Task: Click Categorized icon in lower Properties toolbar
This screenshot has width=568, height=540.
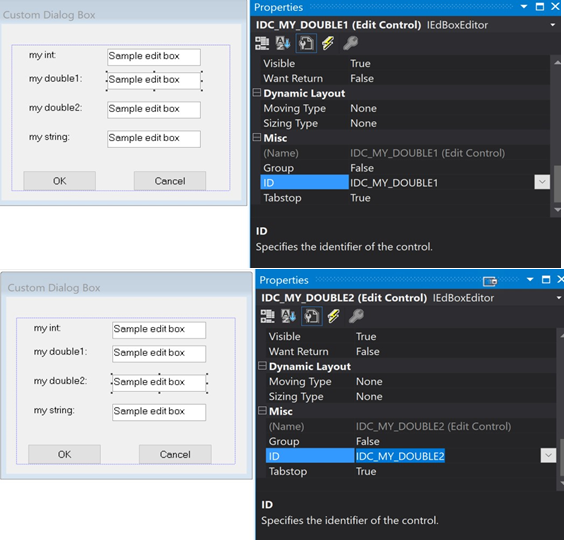Action: click(267, 316)
